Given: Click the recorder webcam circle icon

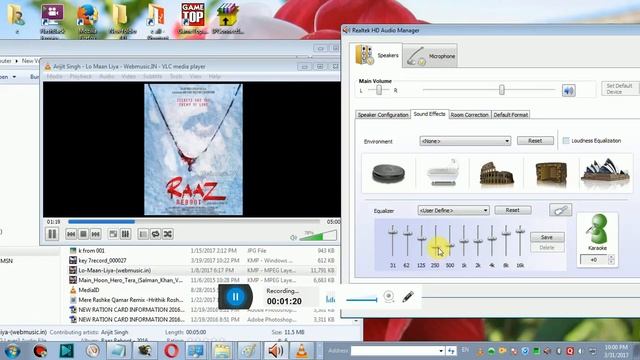Looking at the screenshot, I should (389, 297).
